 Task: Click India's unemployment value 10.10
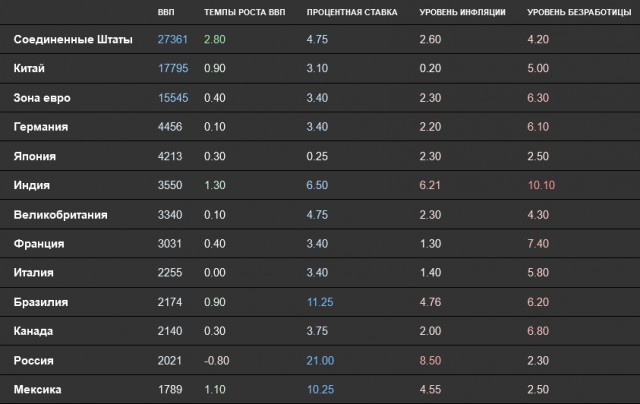coord(541,185)
